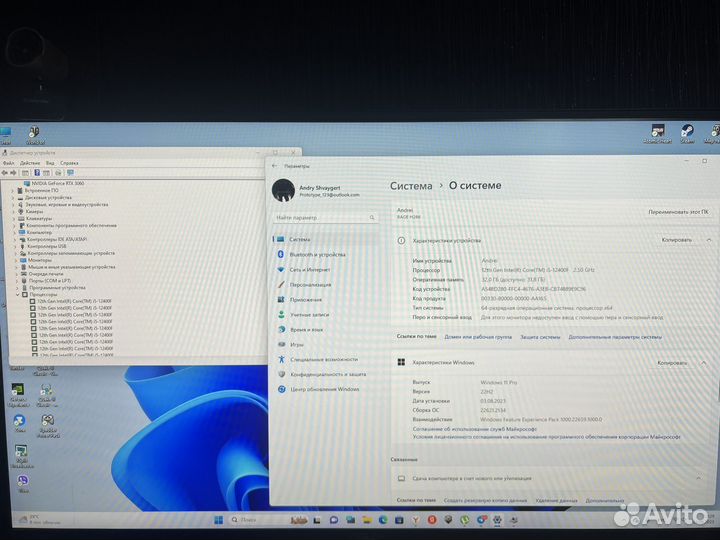This screenshot has width=720, height=540.
Task: Click the Help question-mark icon in Device Manager toolbar
Action: (x=37, y=173)
